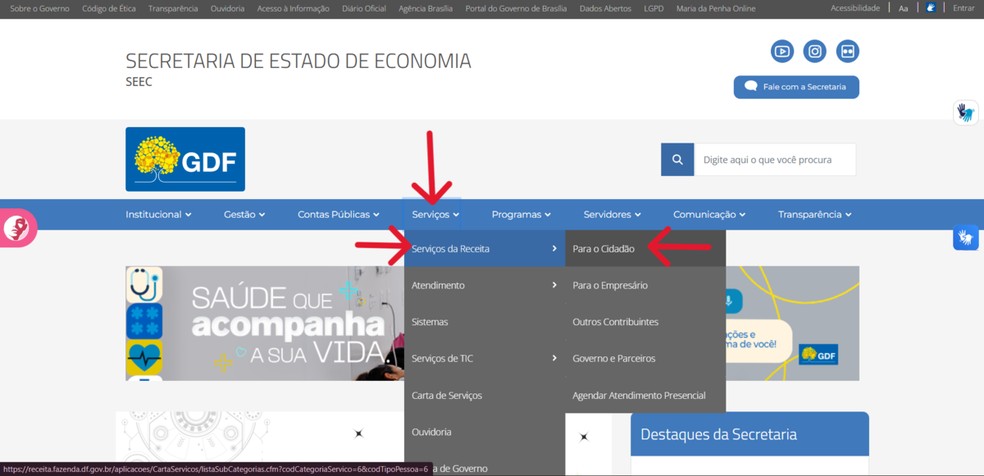The image size is (984, 476).
Task: Choose Outros Contribuintes option
Action: tap(645, 322)
